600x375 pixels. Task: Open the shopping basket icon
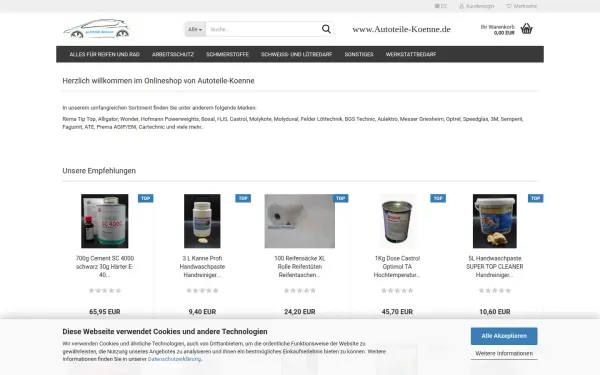click(527, 29)
